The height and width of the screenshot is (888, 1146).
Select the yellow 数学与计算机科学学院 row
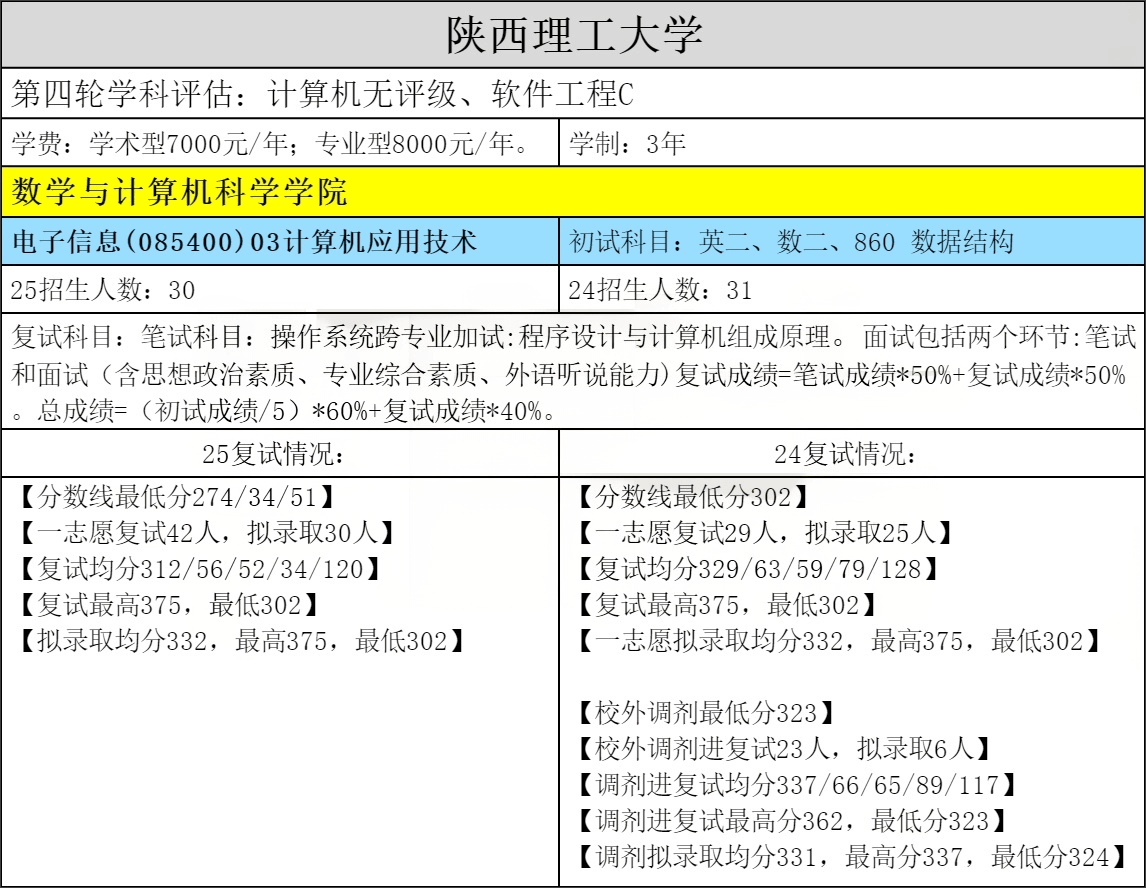pyautogui.click(x=180, y=192)
